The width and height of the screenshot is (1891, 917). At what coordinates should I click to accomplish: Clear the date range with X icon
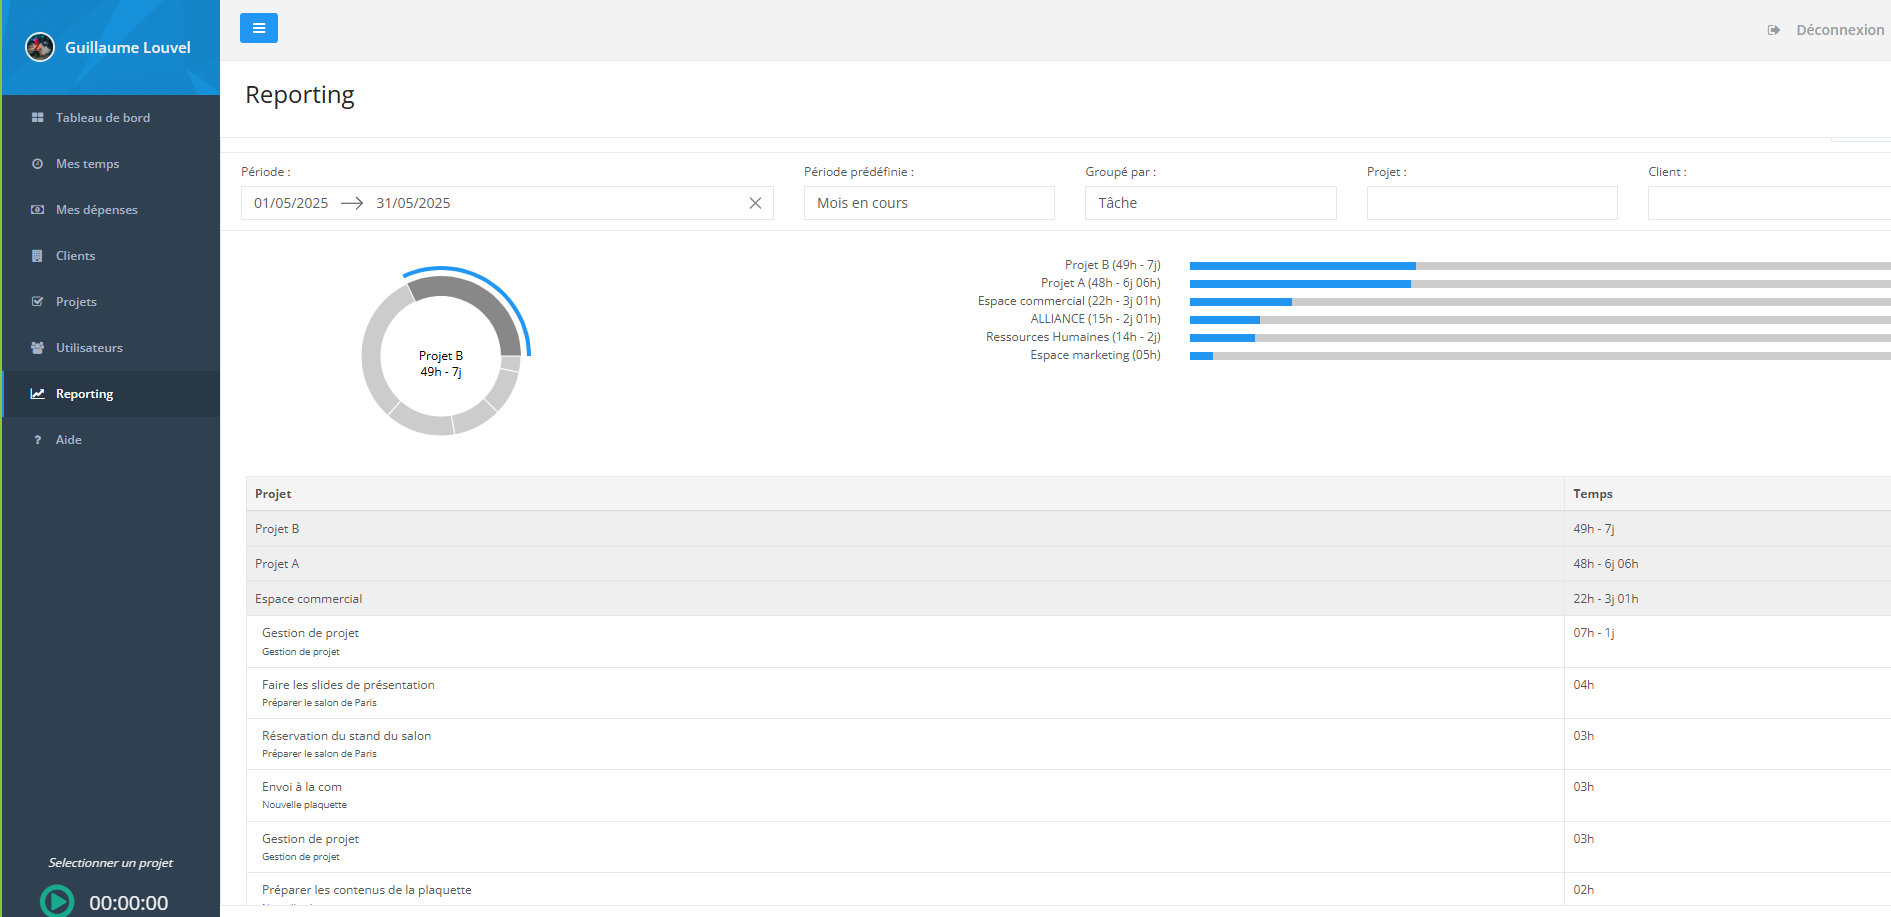coord(755,203)
